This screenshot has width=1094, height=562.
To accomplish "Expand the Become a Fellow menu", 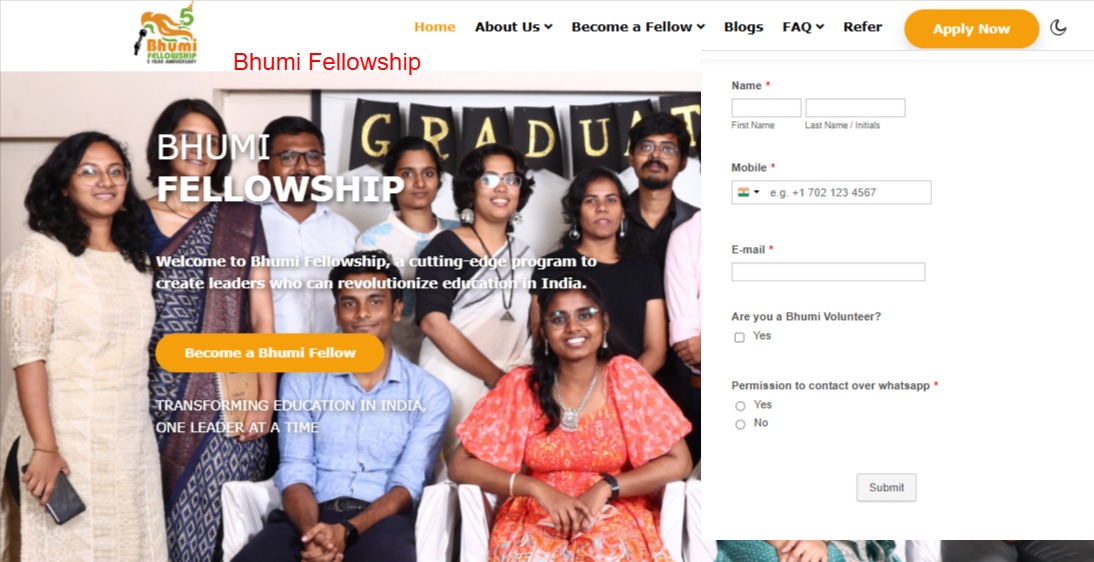I will [x=638, y=27].
